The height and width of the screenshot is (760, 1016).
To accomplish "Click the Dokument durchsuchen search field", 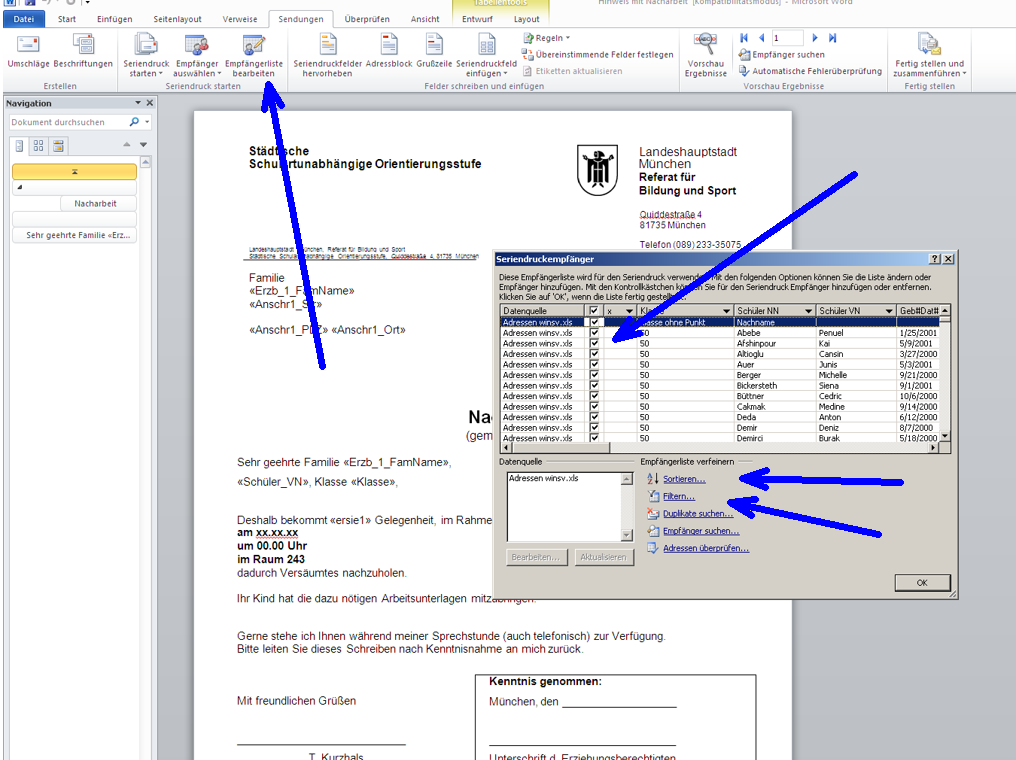I will pos(68,122).
